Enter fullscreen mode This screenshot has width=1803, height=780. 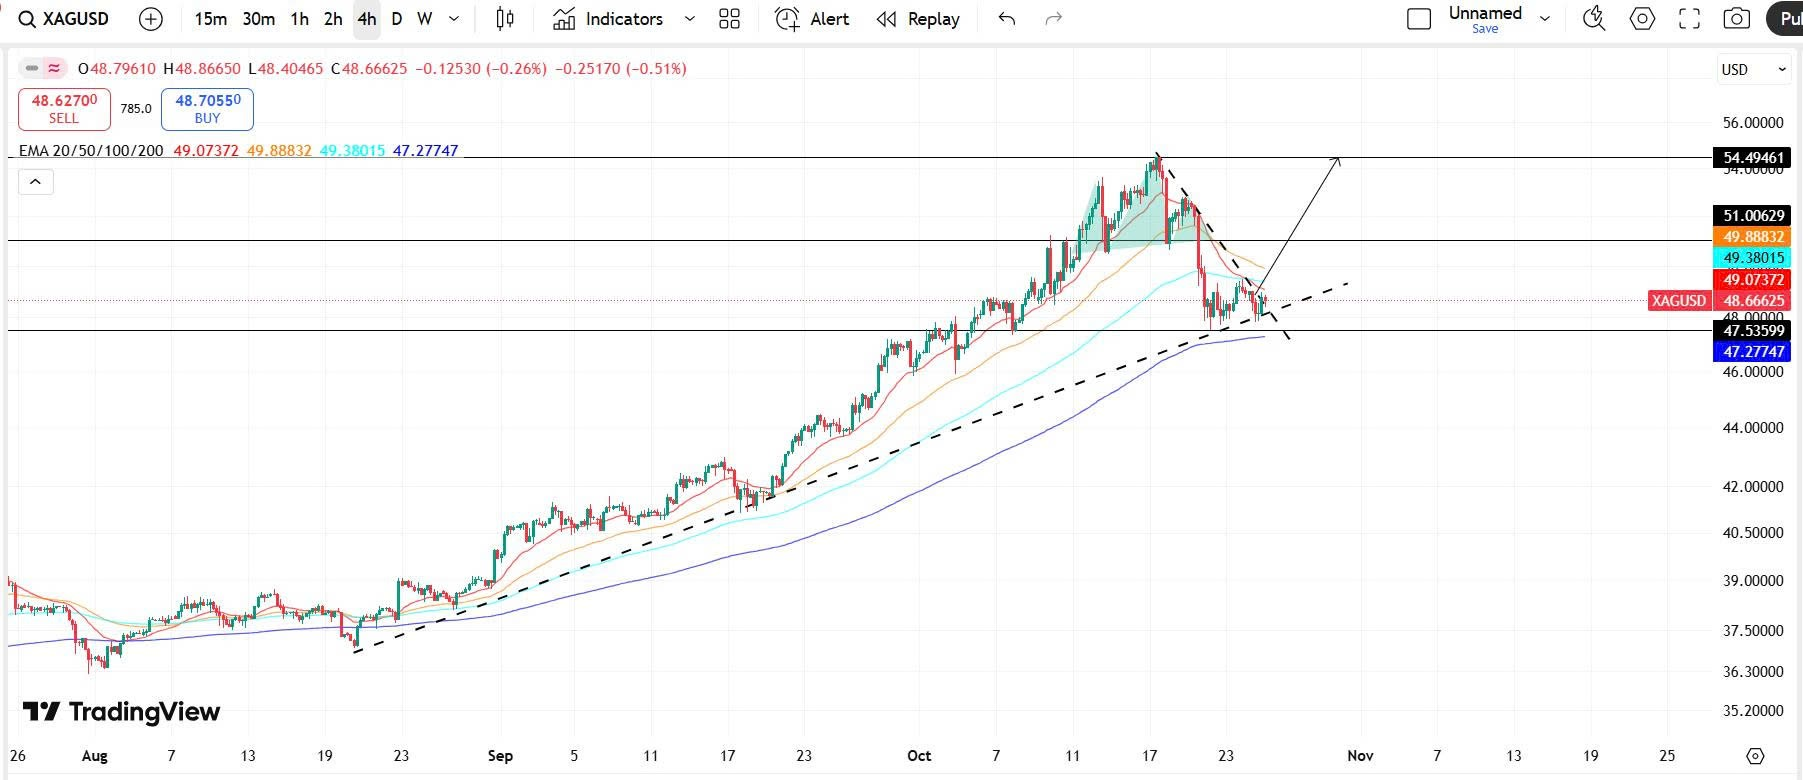click(1689, 19)
